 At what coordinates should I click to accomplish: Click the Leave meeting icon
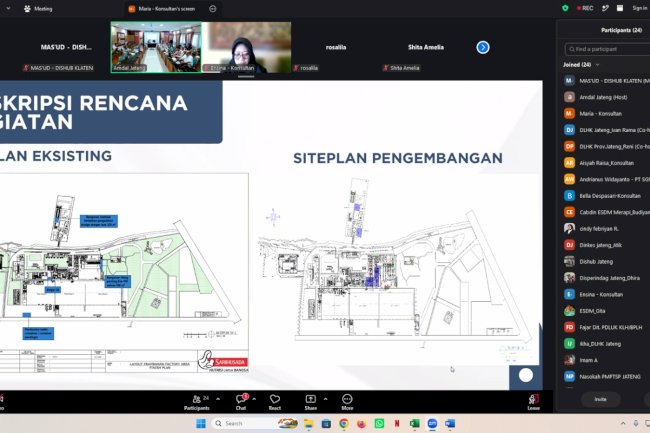[533, 402]
